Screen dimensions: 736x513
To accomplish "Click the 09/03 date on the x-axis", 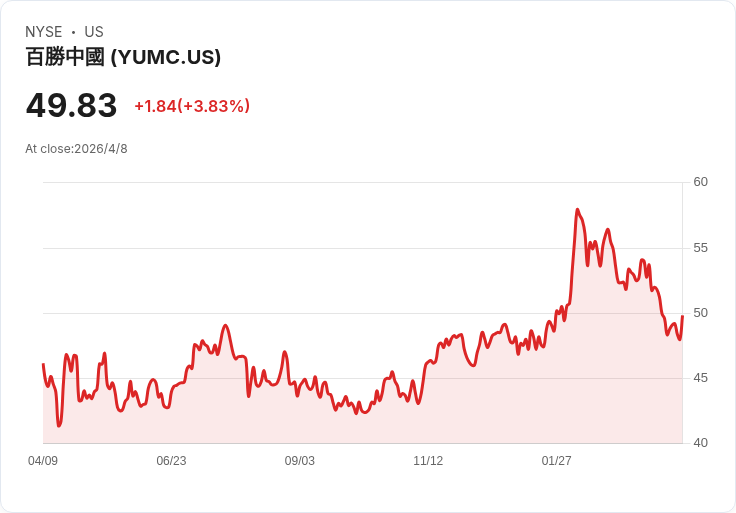I will [x=299, y=461].
